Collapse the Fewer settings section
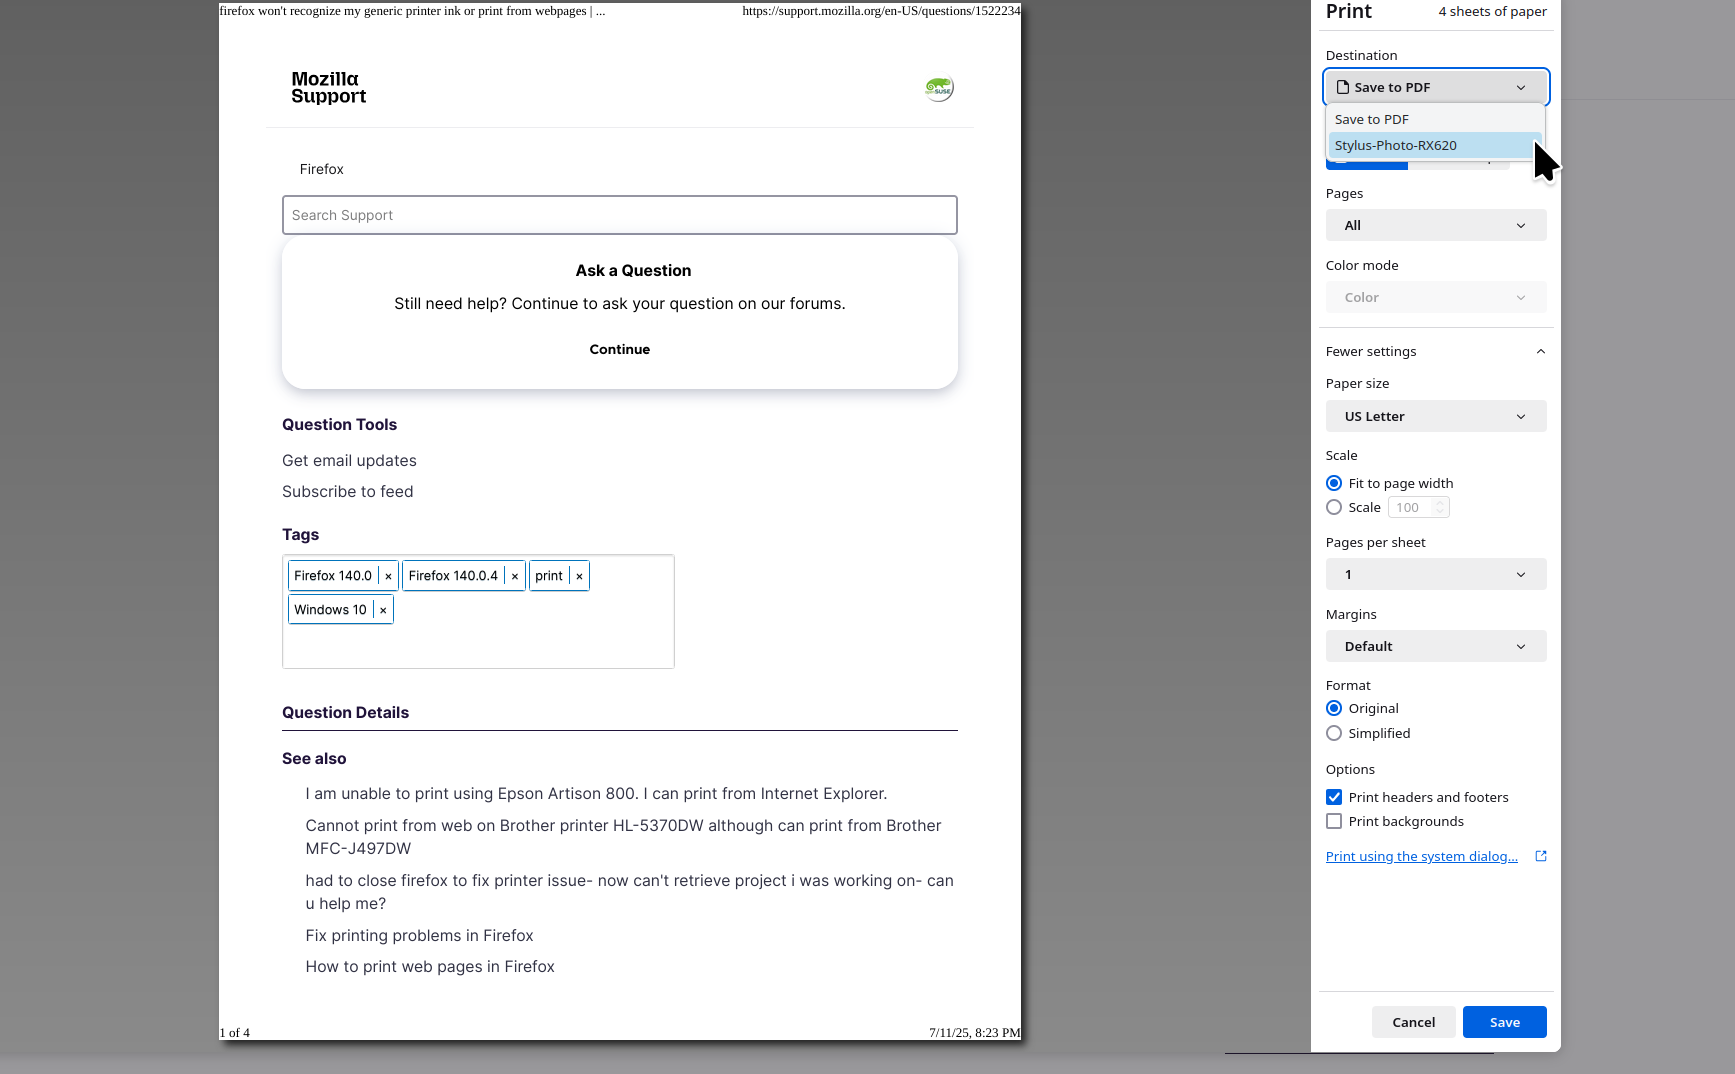The image size is (1735, 1074). click(1436, 351)
